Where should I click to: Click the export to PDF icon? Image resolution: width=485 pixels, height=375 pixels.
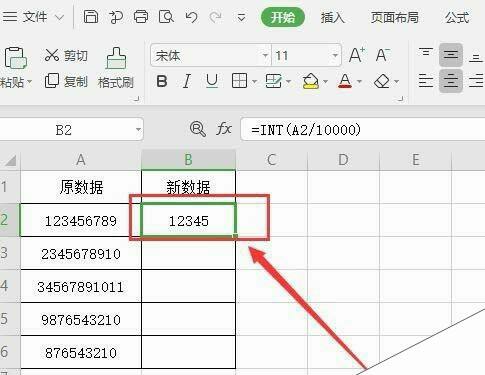(x=116, y=17)
